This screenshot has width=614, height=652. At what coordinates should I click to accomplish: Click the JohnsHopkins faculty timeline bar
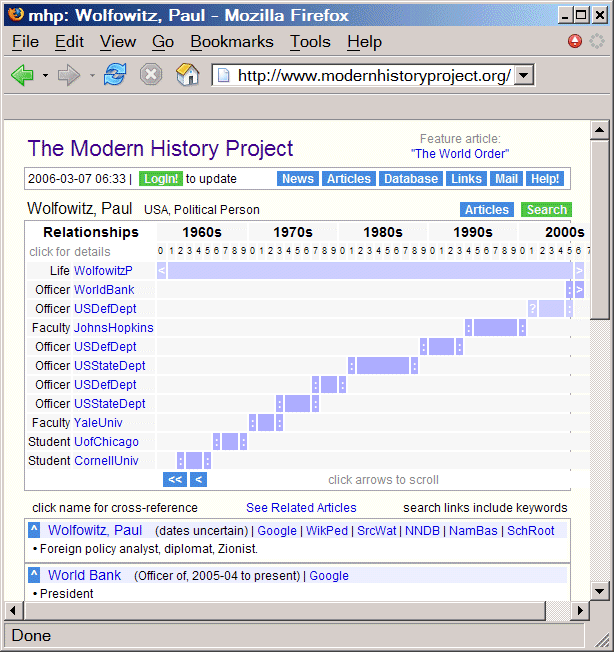495,328
